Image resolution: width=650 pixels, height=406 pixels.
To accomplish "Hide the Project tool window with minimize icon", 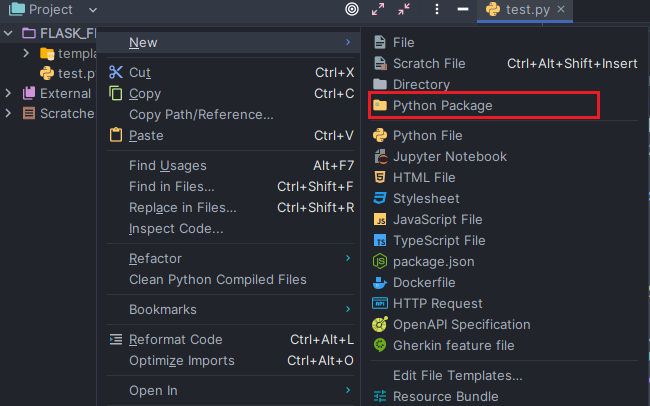I will coord(462,10).
